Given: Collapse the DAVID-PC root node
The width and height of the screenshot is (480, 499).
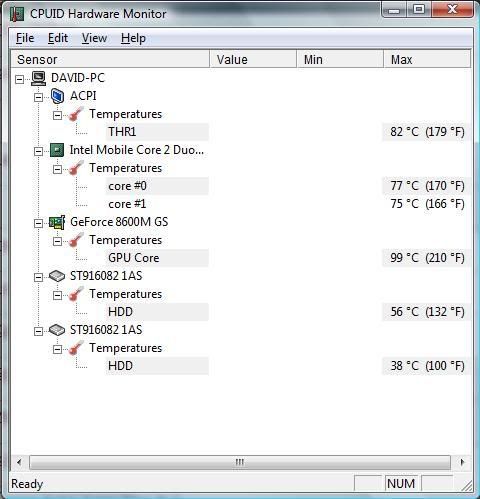Looking at the screenshot, I should coord(20,79).
